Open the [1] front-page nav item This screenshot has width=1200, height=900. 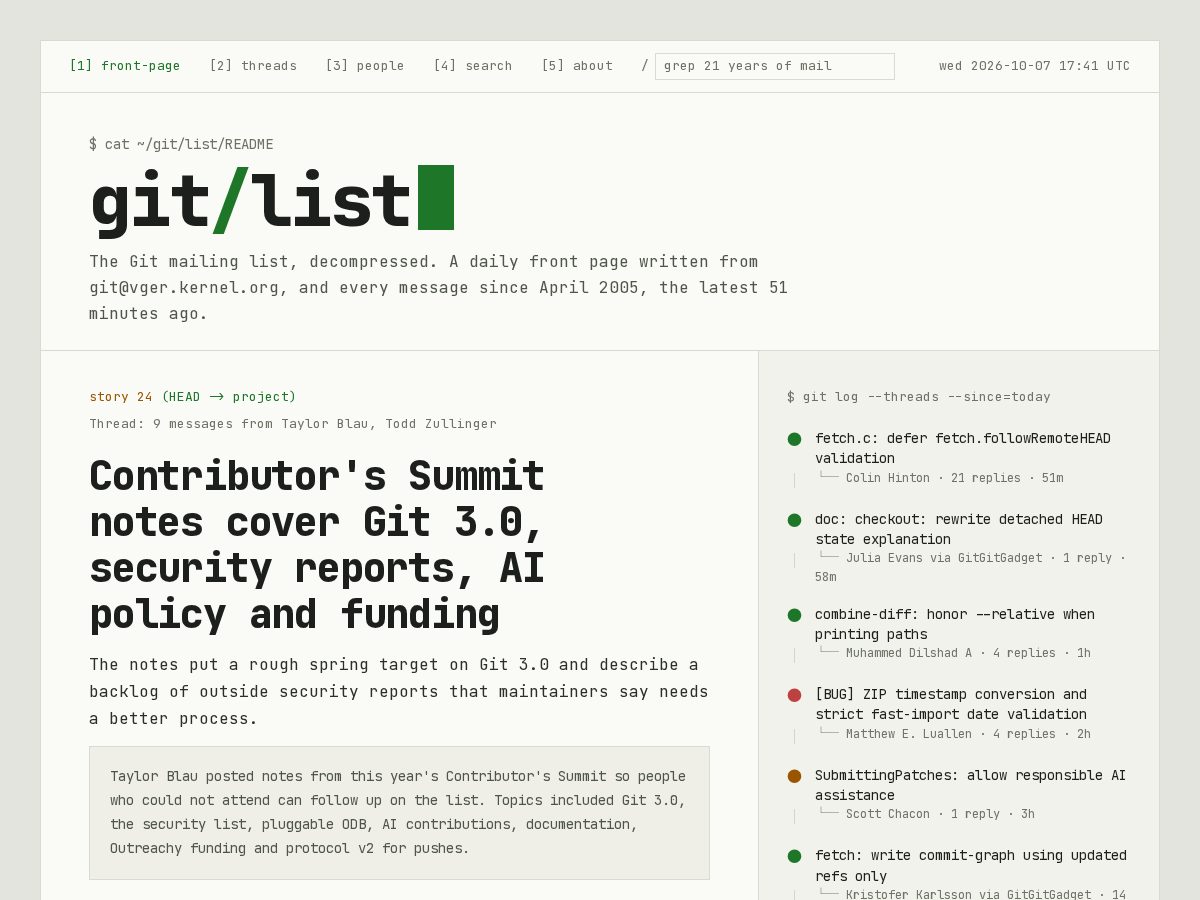pyautogui.click(x=125, y=66)
